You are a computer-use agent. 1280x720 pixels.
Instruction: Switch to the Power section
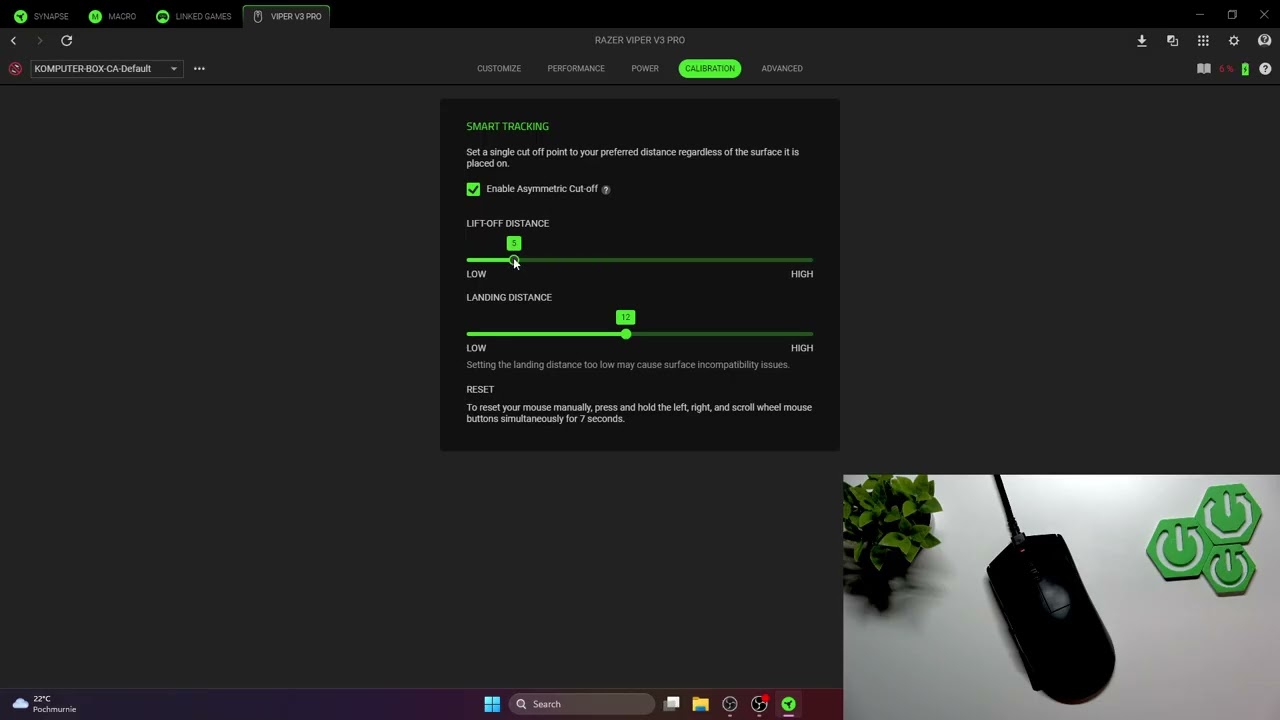645,69
